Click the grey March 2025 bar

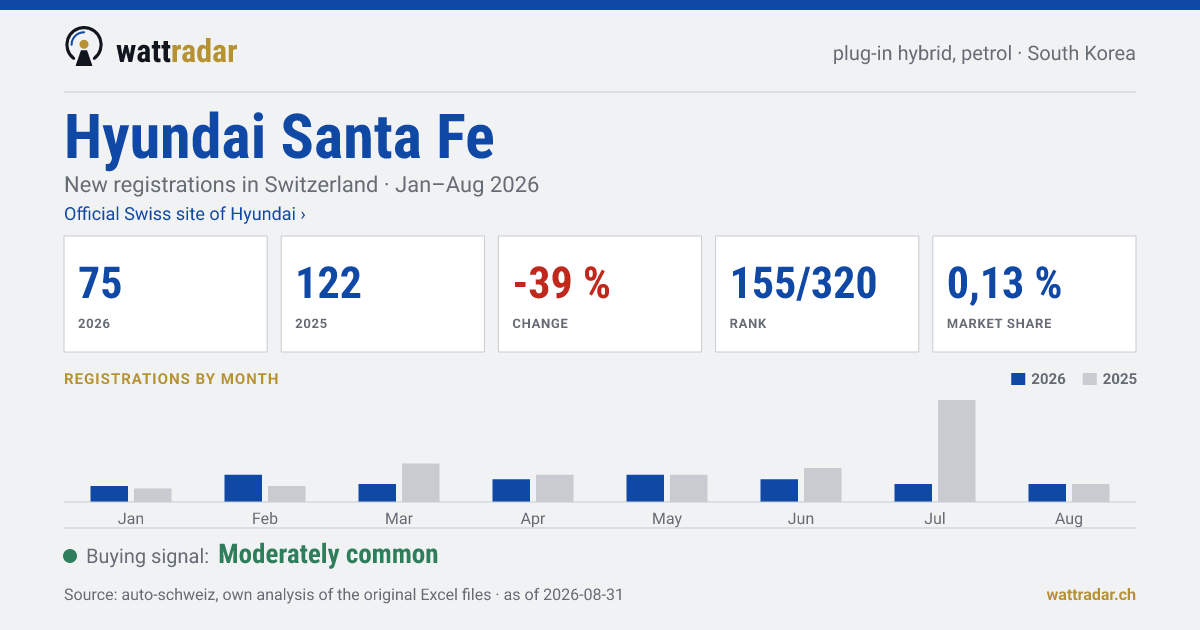(x=421, y=483)
